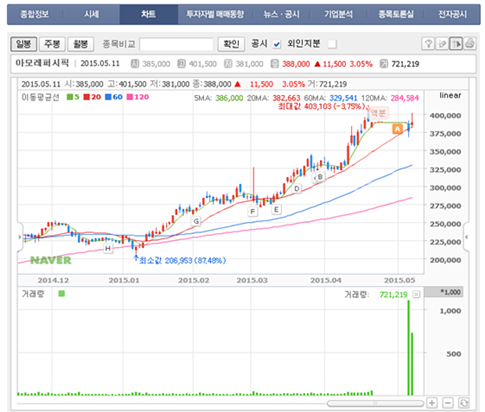Open the 투자자별 매매동향 tab
This screenshot has height=412, width=485.
coord(215,14)
